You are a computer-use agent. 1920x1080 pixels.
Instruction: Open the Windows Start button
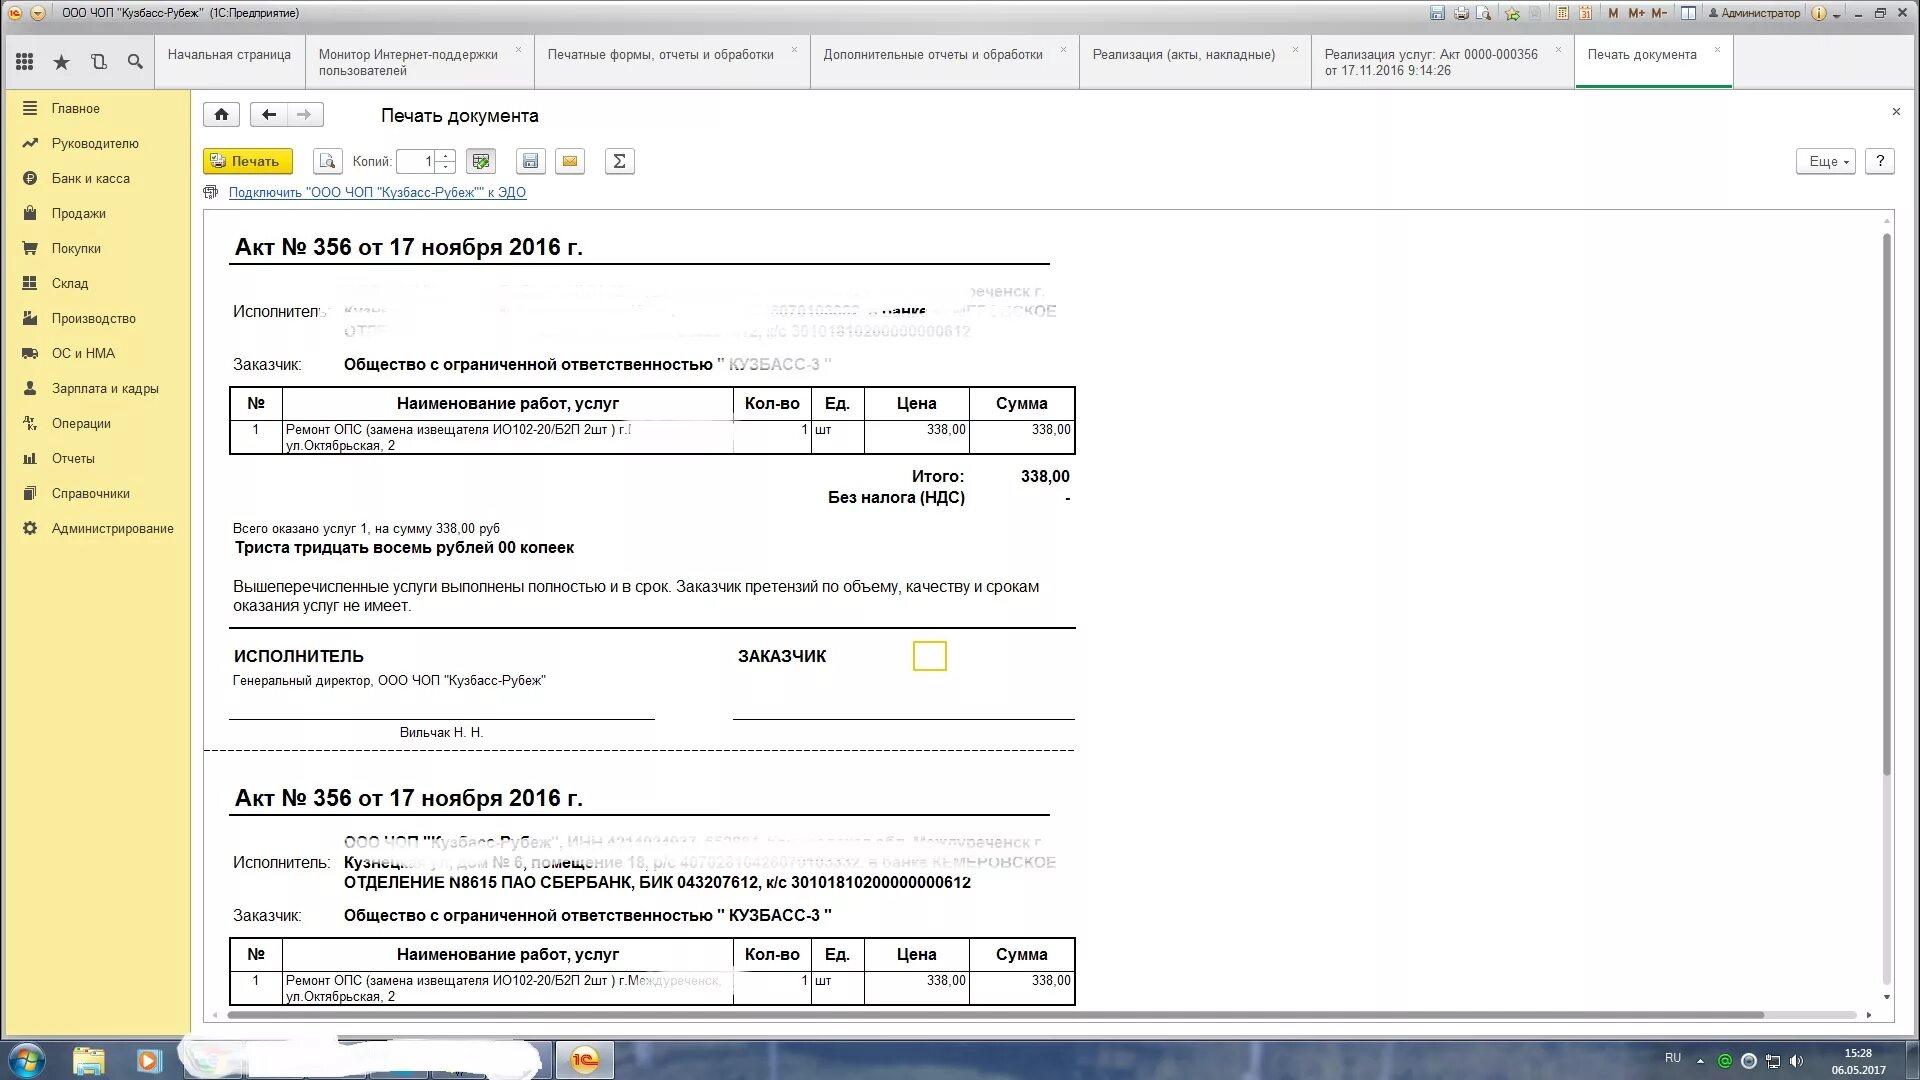pyautogui.click(x=26, y=1060)
